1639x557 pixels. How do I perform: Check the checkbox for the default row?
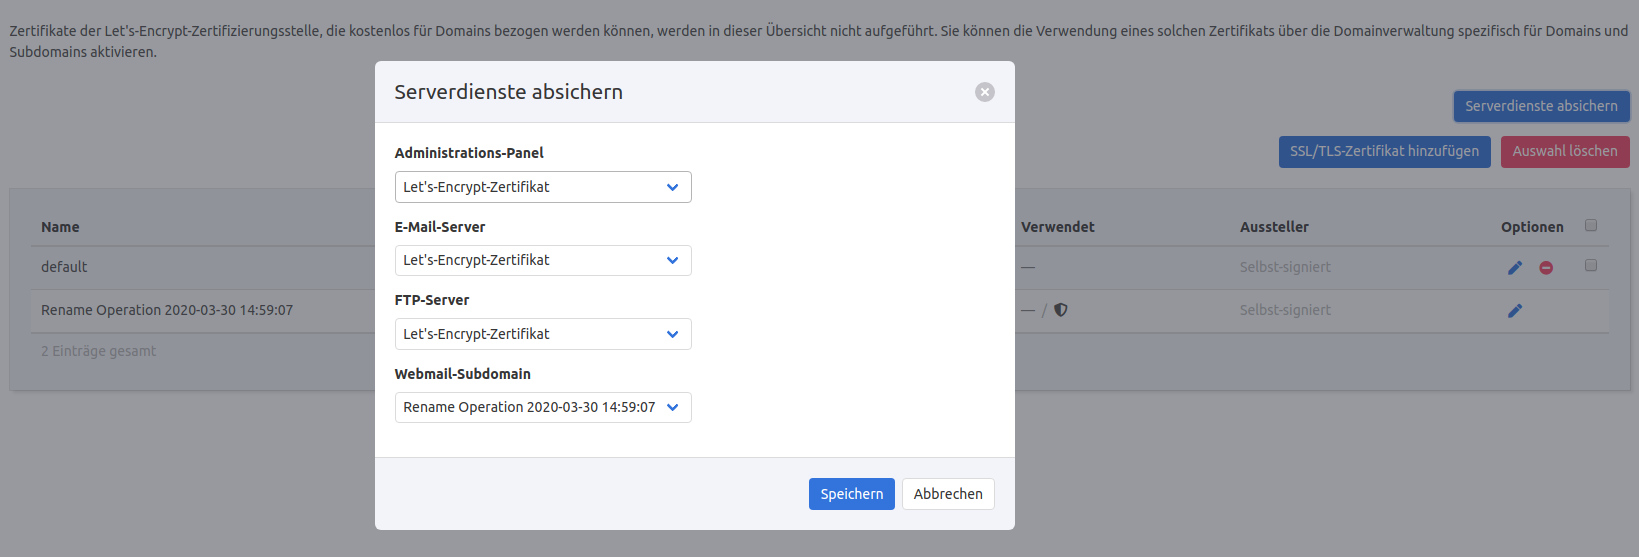(x=1591, y=266)
